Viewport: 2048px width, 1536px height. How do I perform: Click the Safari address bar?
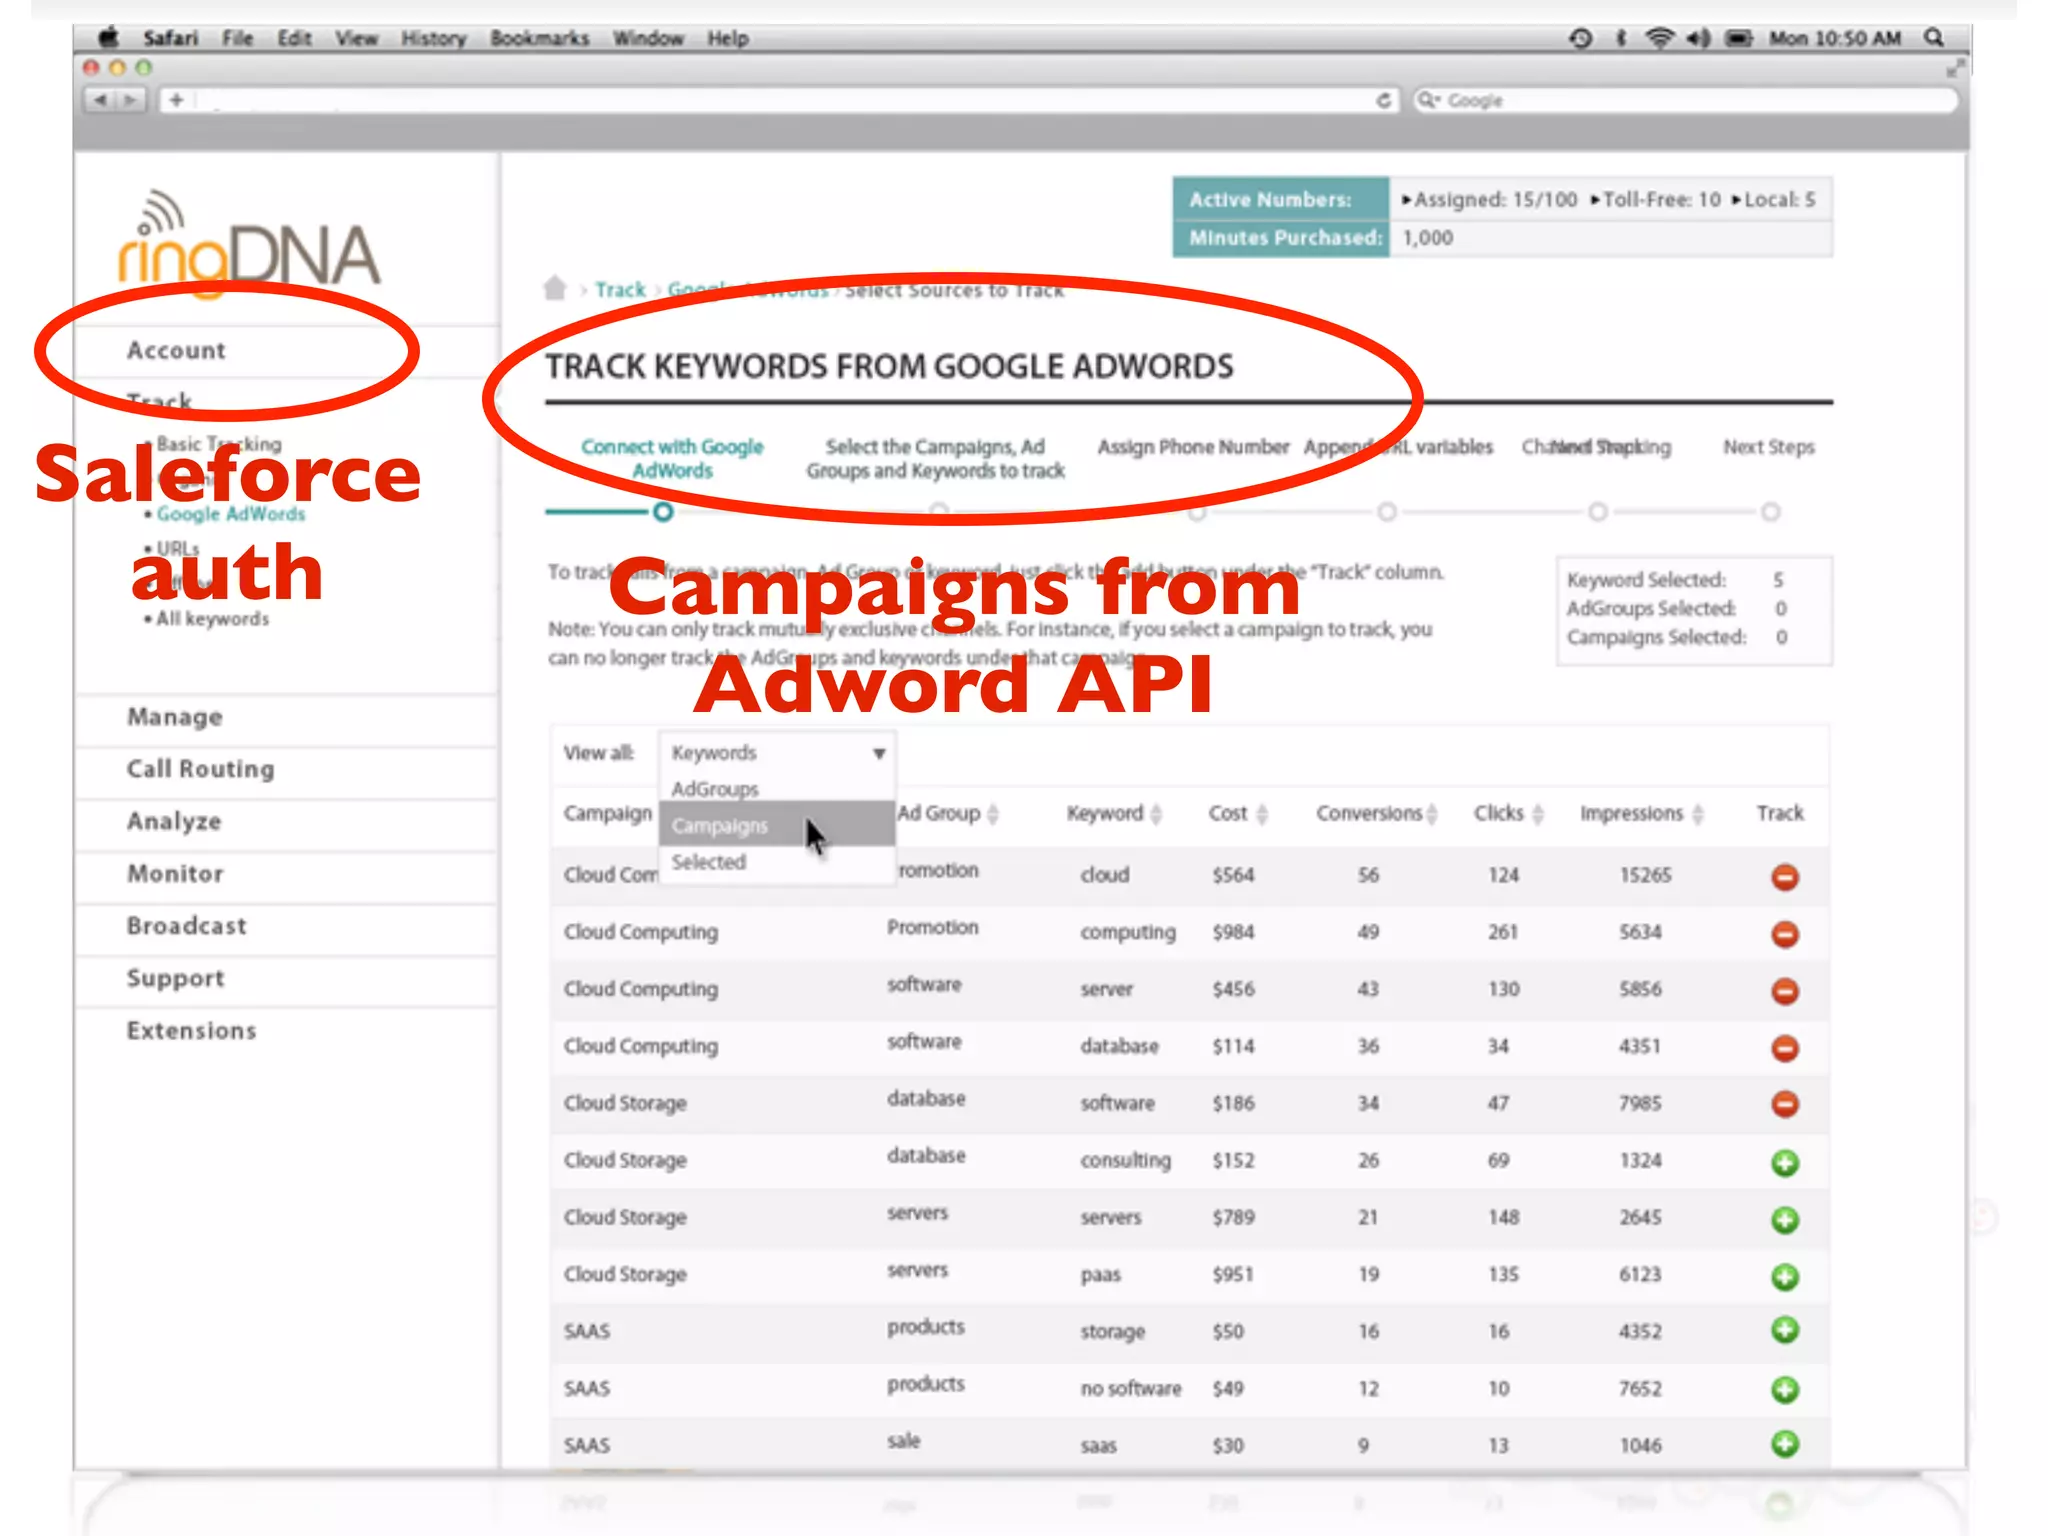pos(780,100)
